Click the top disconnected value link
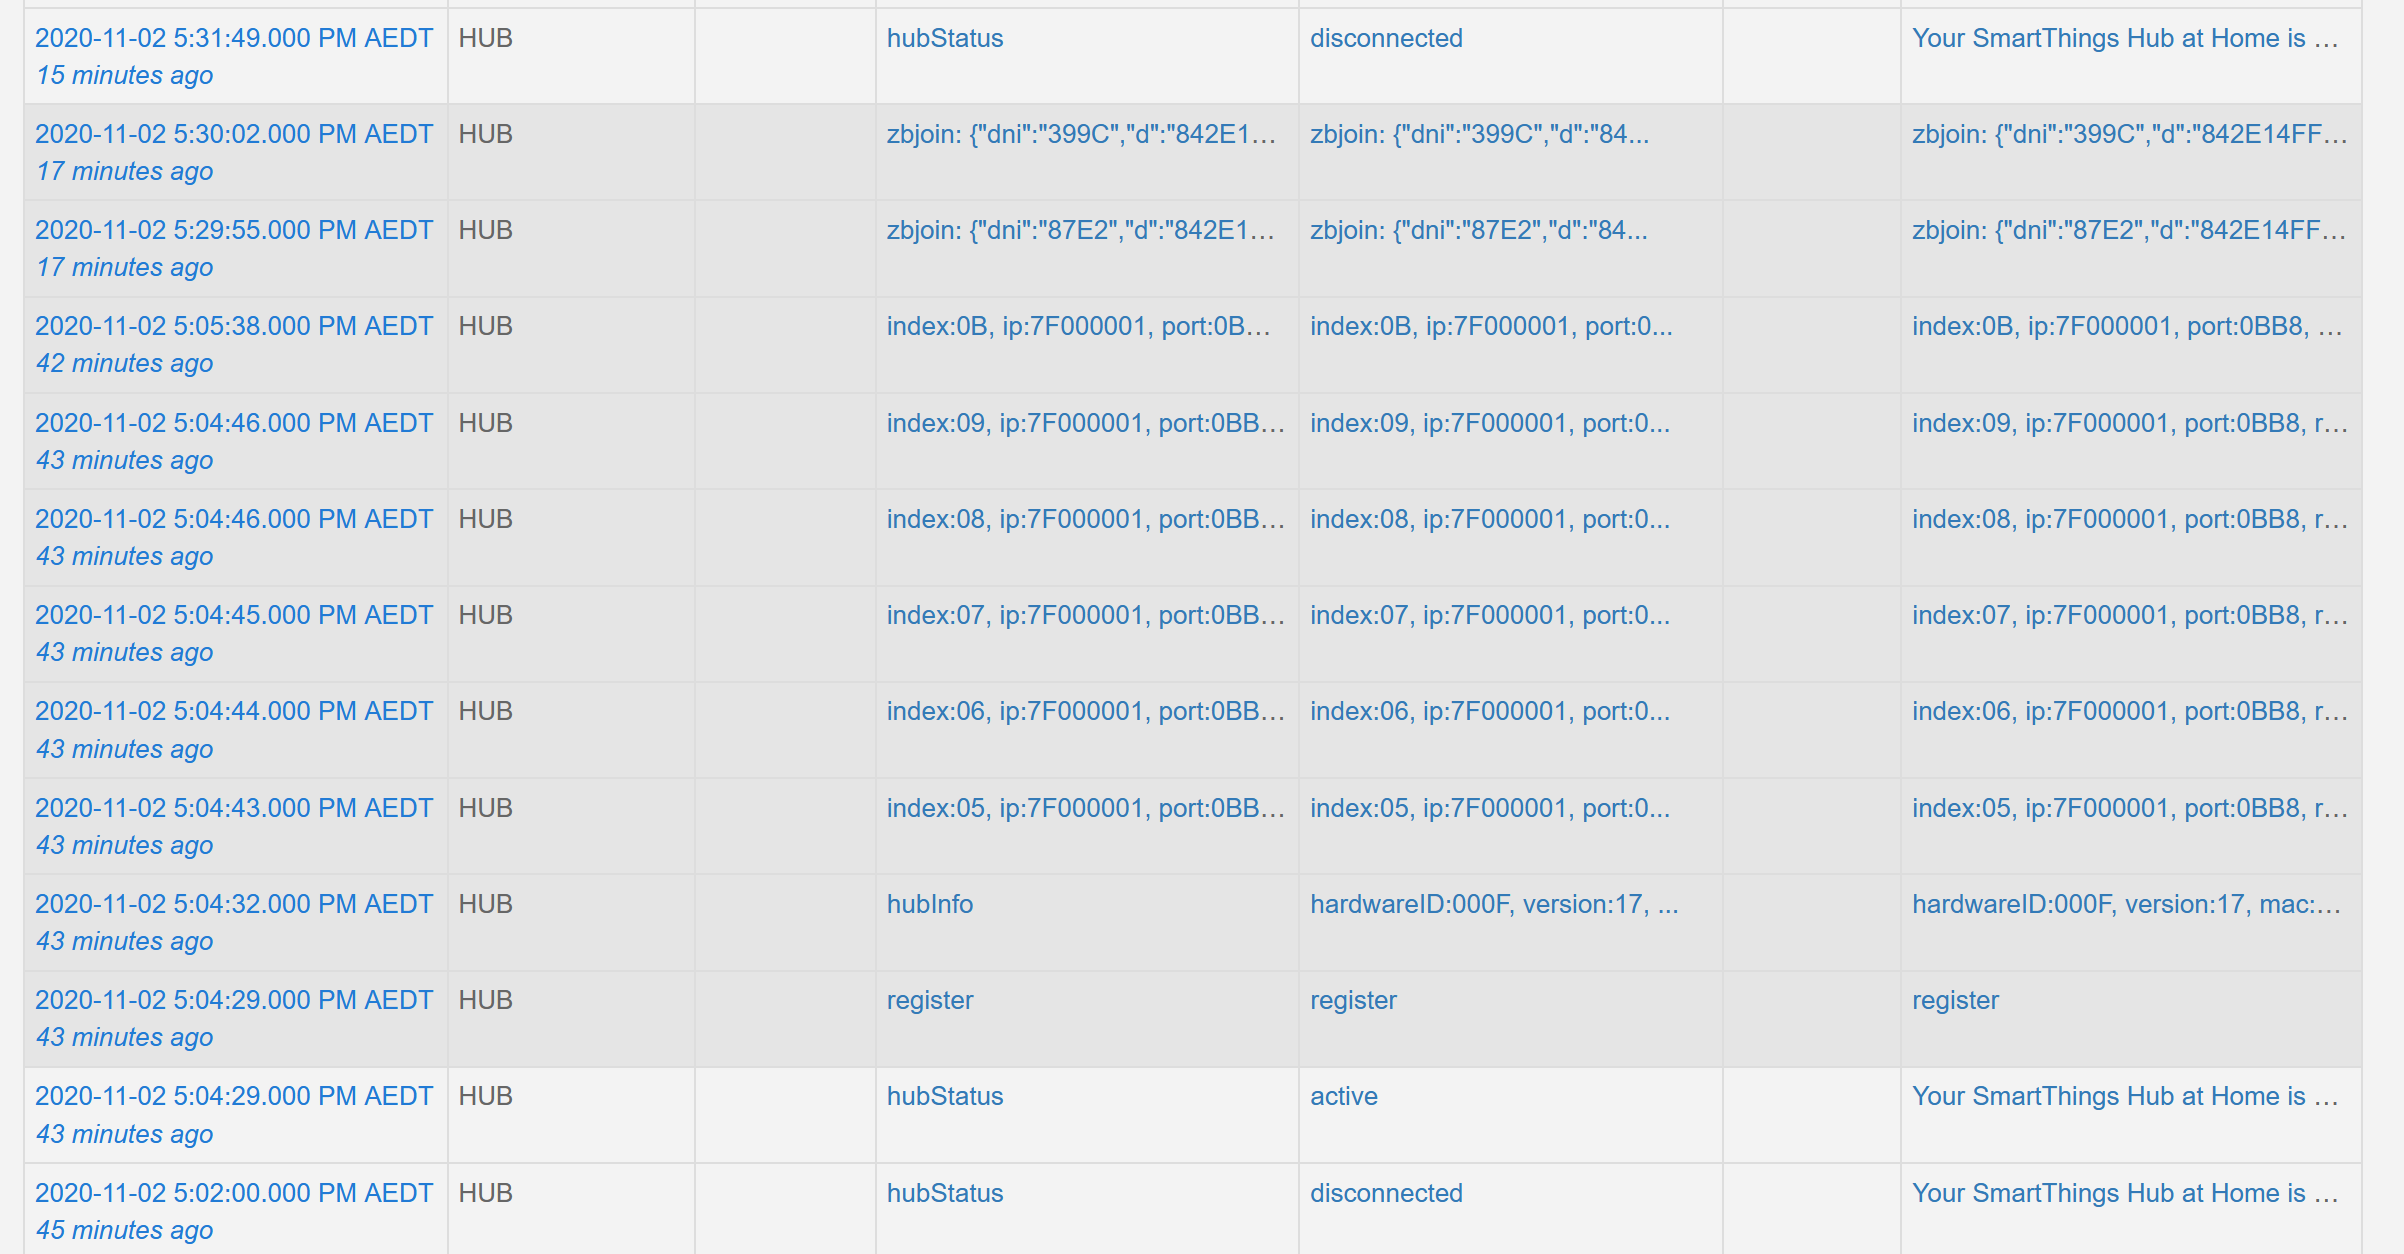 (x=1386, y=38)
